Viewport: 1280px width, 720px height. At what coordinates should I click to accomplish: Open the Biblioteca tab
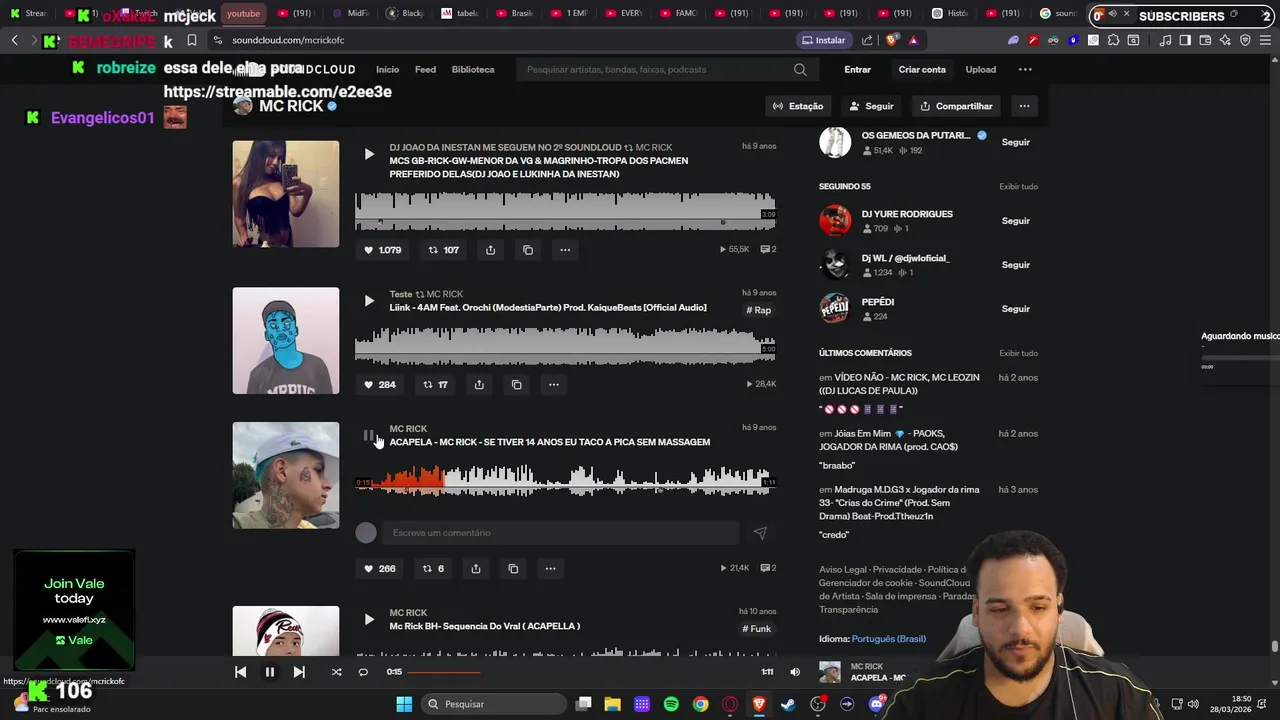tap(473, 70)
